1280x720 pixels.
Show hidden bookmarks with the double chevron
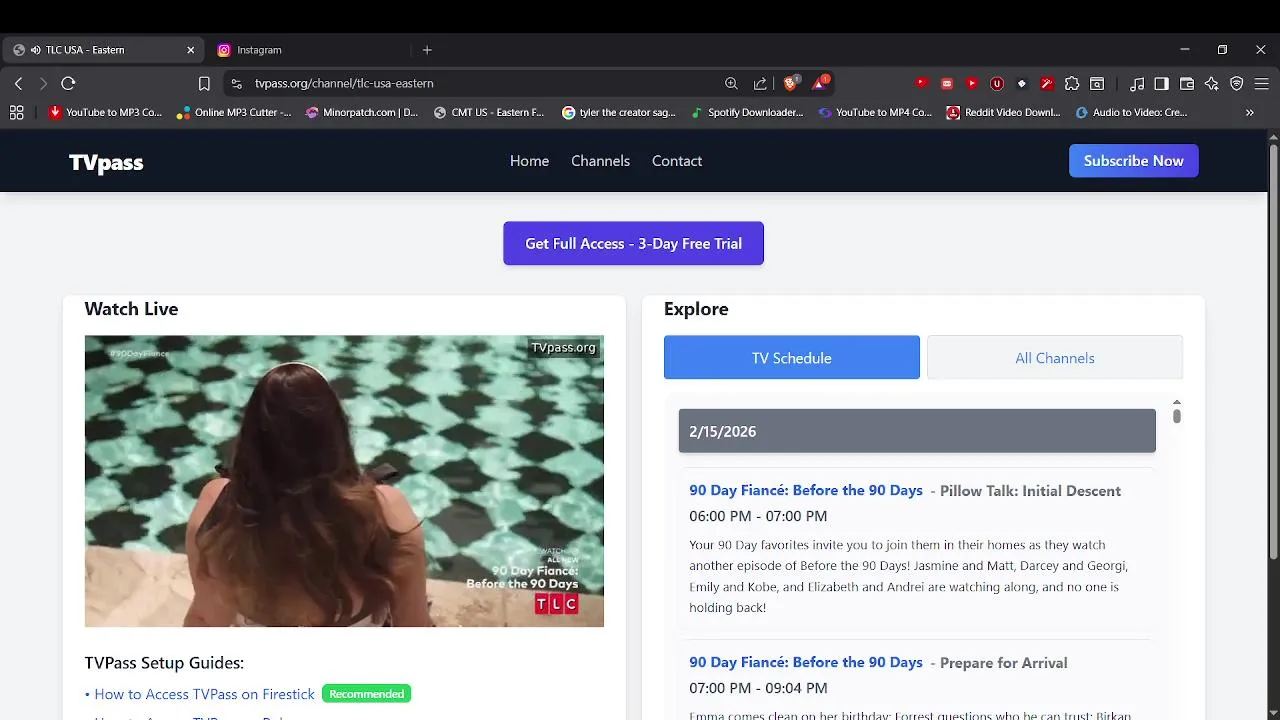[1249, 113]
